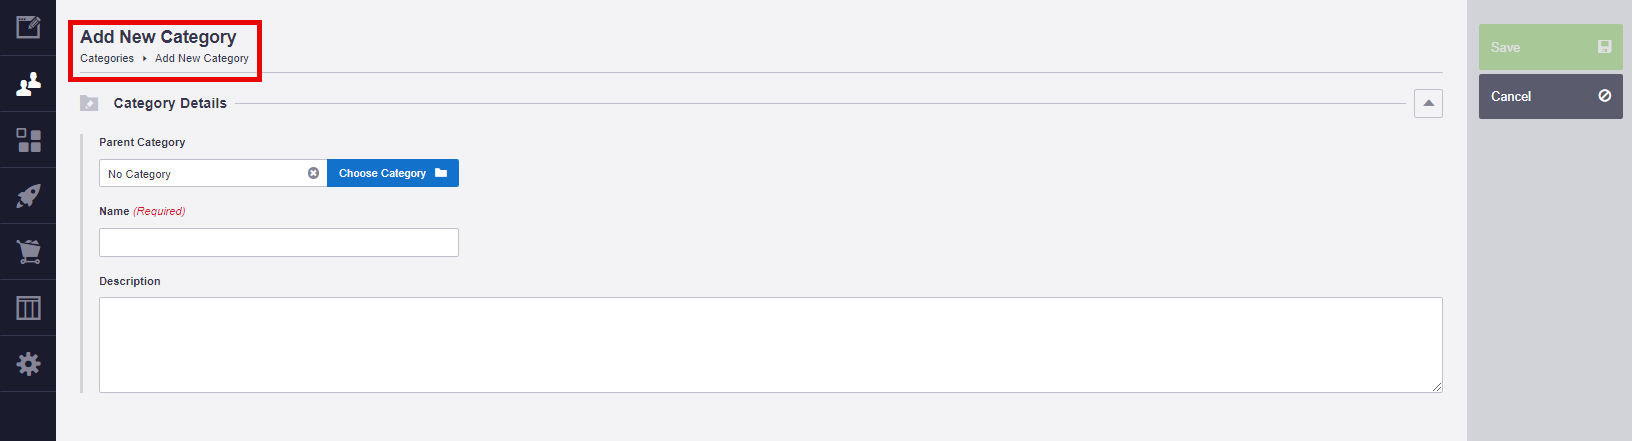
Task: Open the settings gear sidebar icon
Action: [28, 364]
